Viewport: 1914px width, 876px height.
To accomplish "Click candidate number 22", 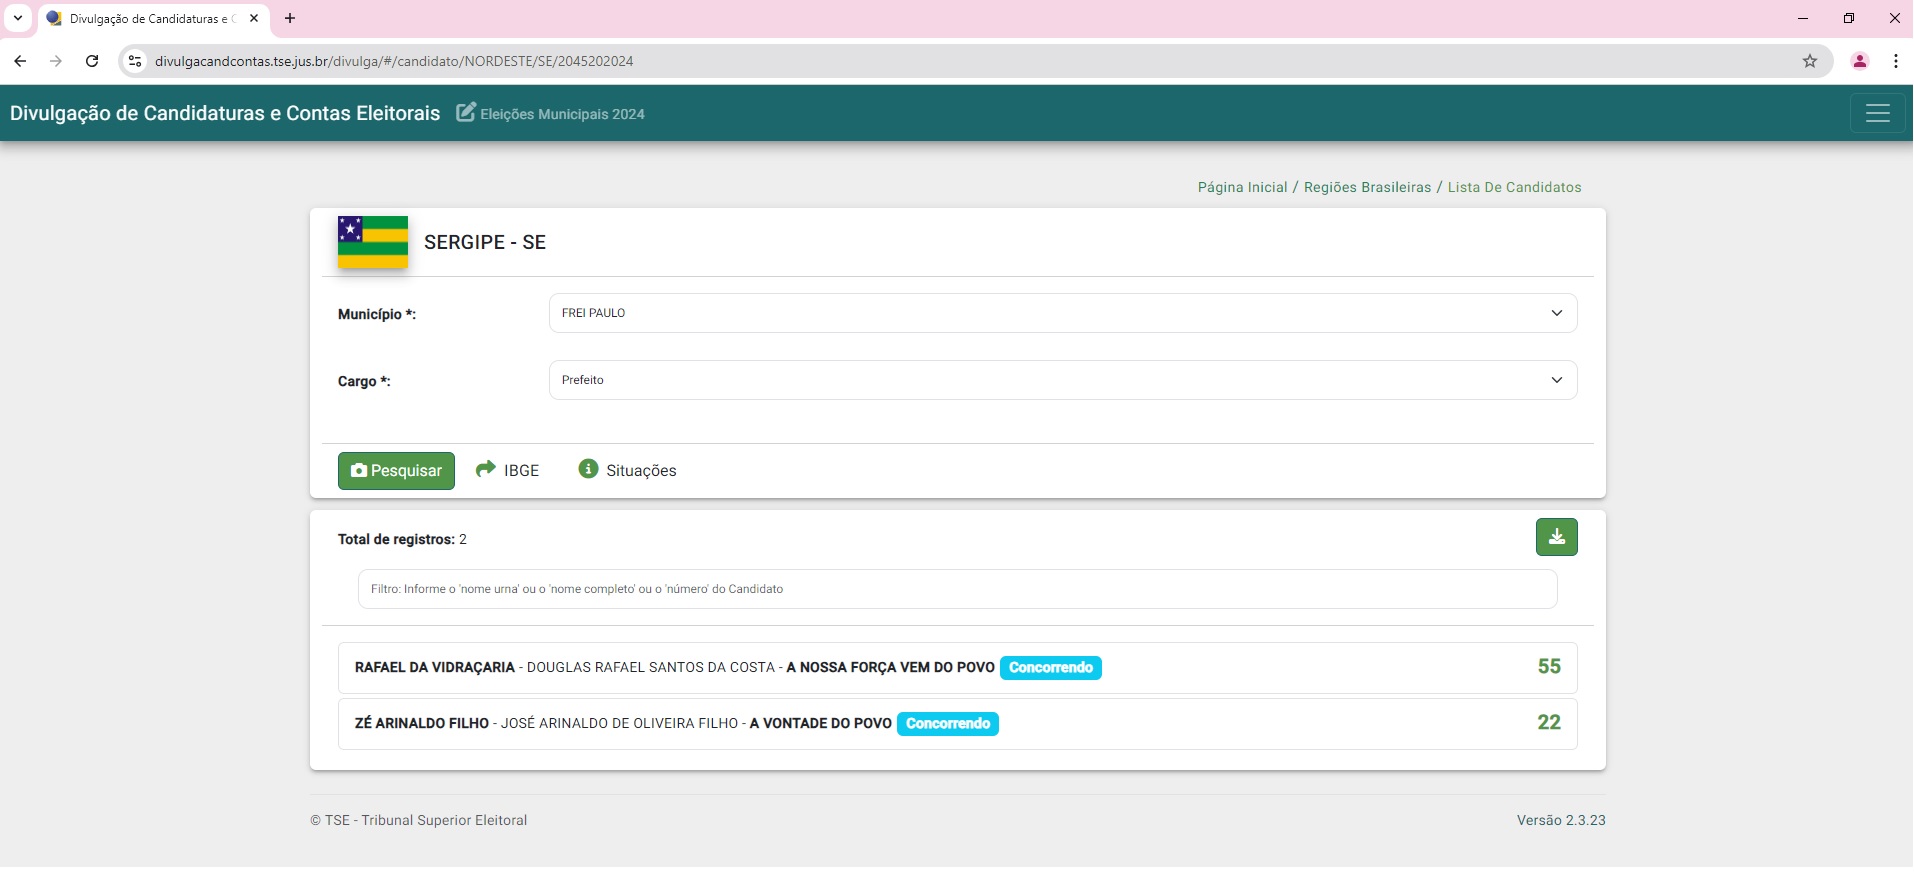I will click(x=1549, y=723).
